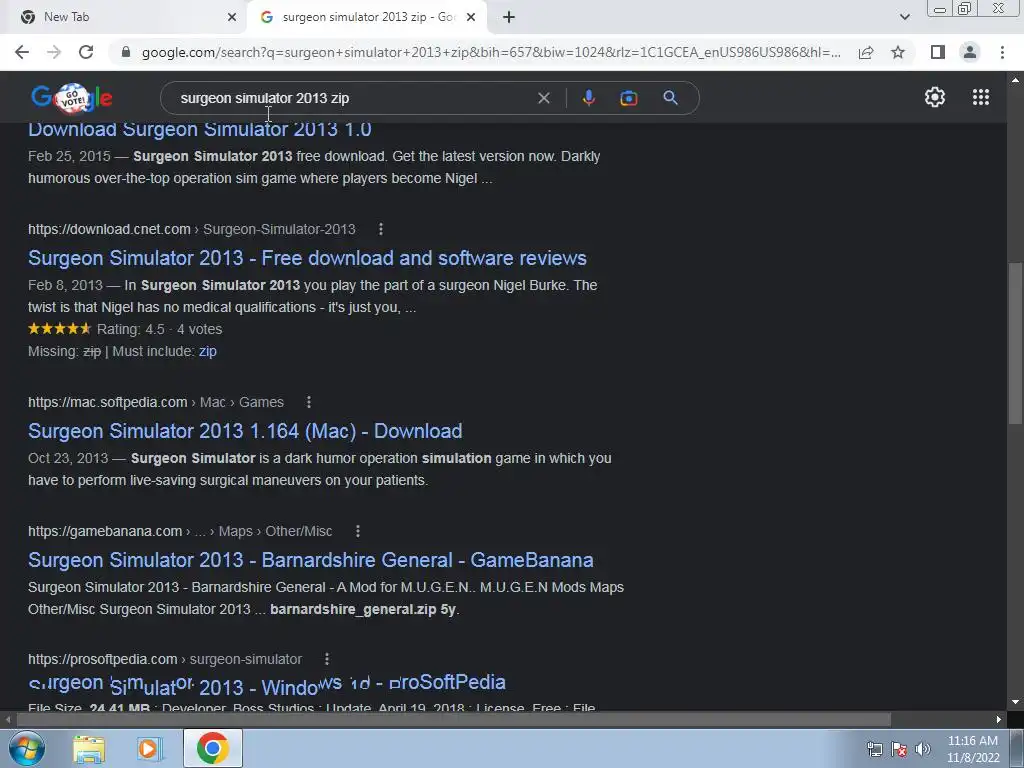1024x768 pixels.
Task: Close the New Tab tab
Action: 232,17
